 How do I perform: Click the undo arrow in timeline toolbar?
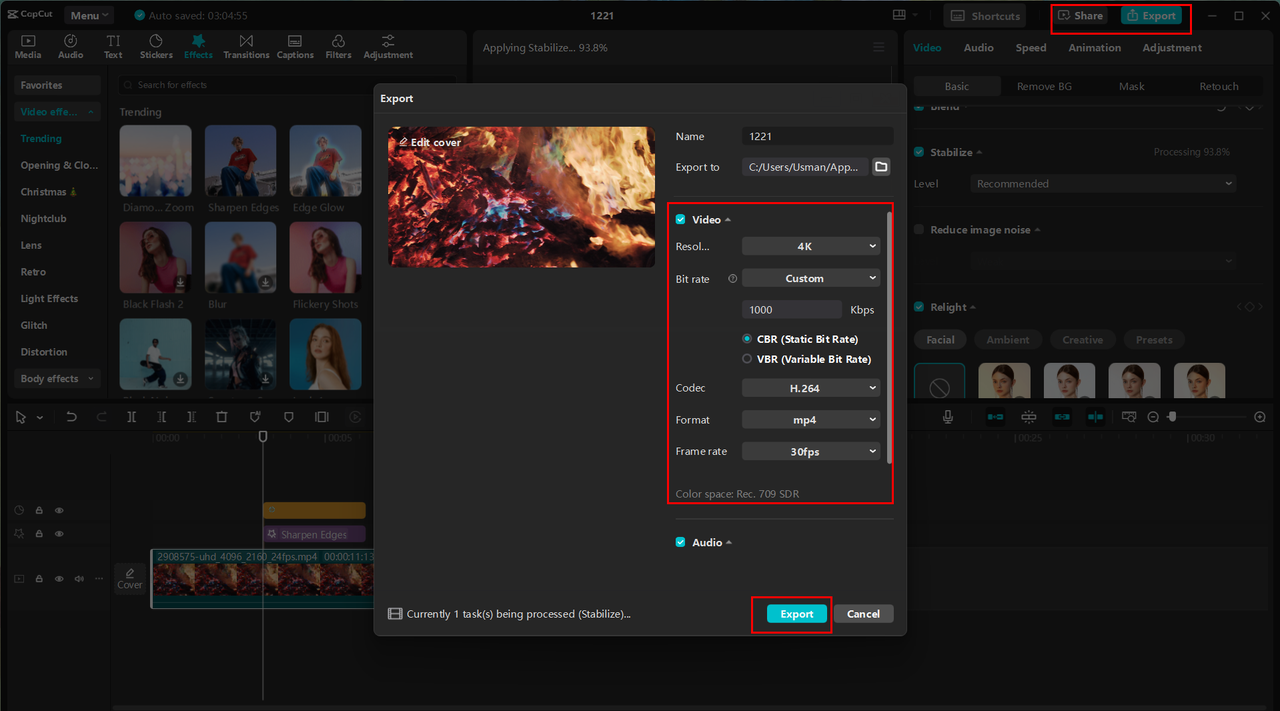(71, 417)
